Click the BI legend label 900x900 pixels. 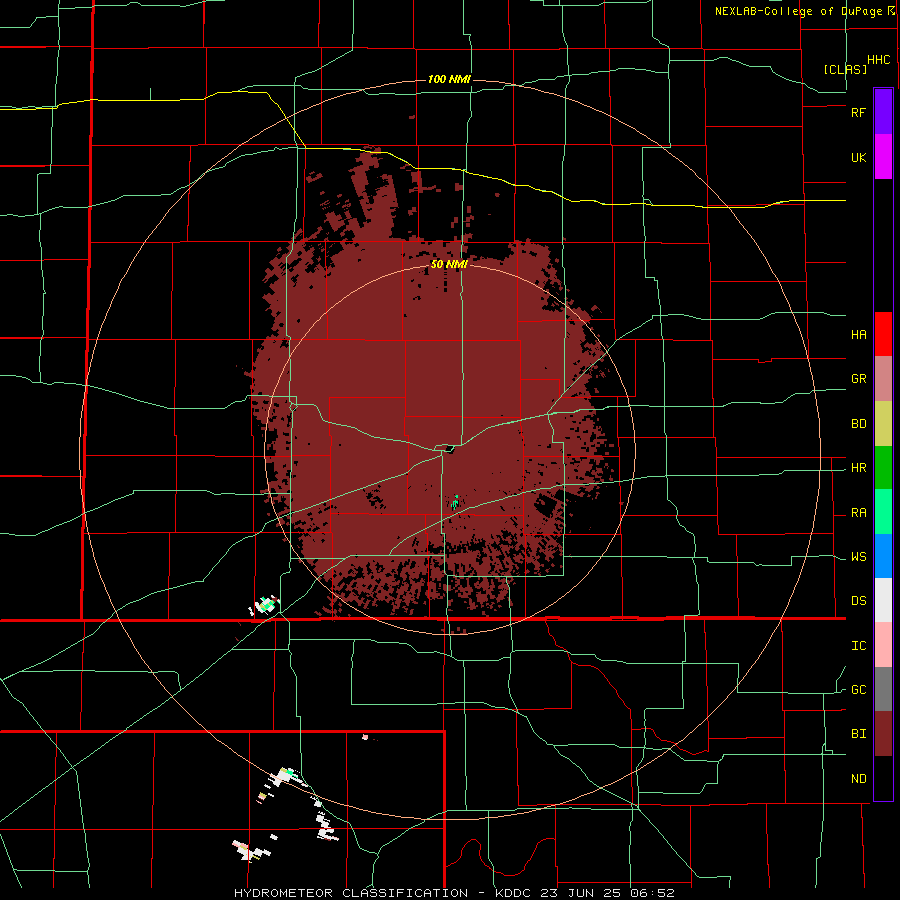pos(858,734)
